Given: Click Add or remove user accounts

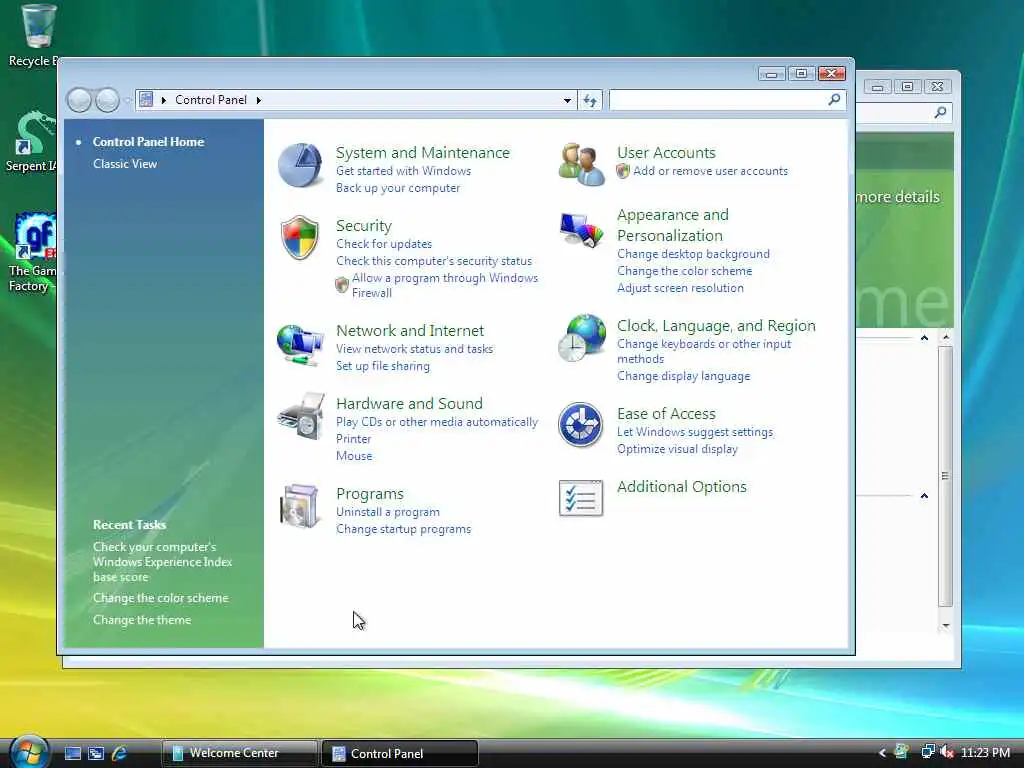Looking at the screenshot, I should tap(710, 171).
